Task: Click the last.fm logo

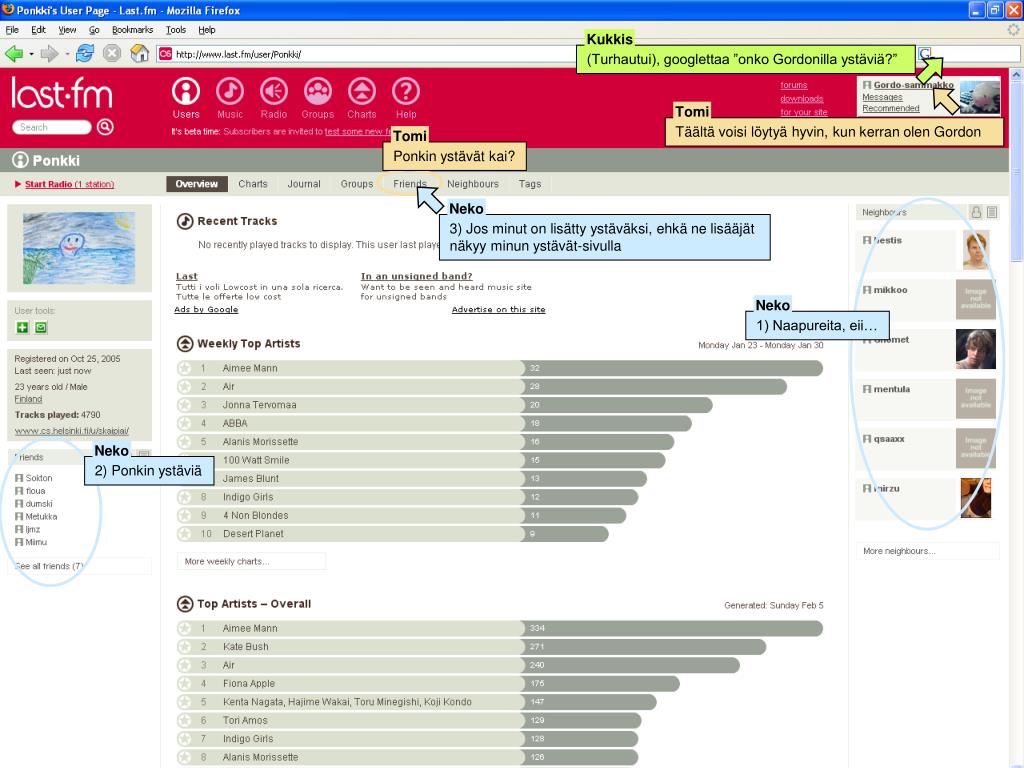Action: coord(62,93)
